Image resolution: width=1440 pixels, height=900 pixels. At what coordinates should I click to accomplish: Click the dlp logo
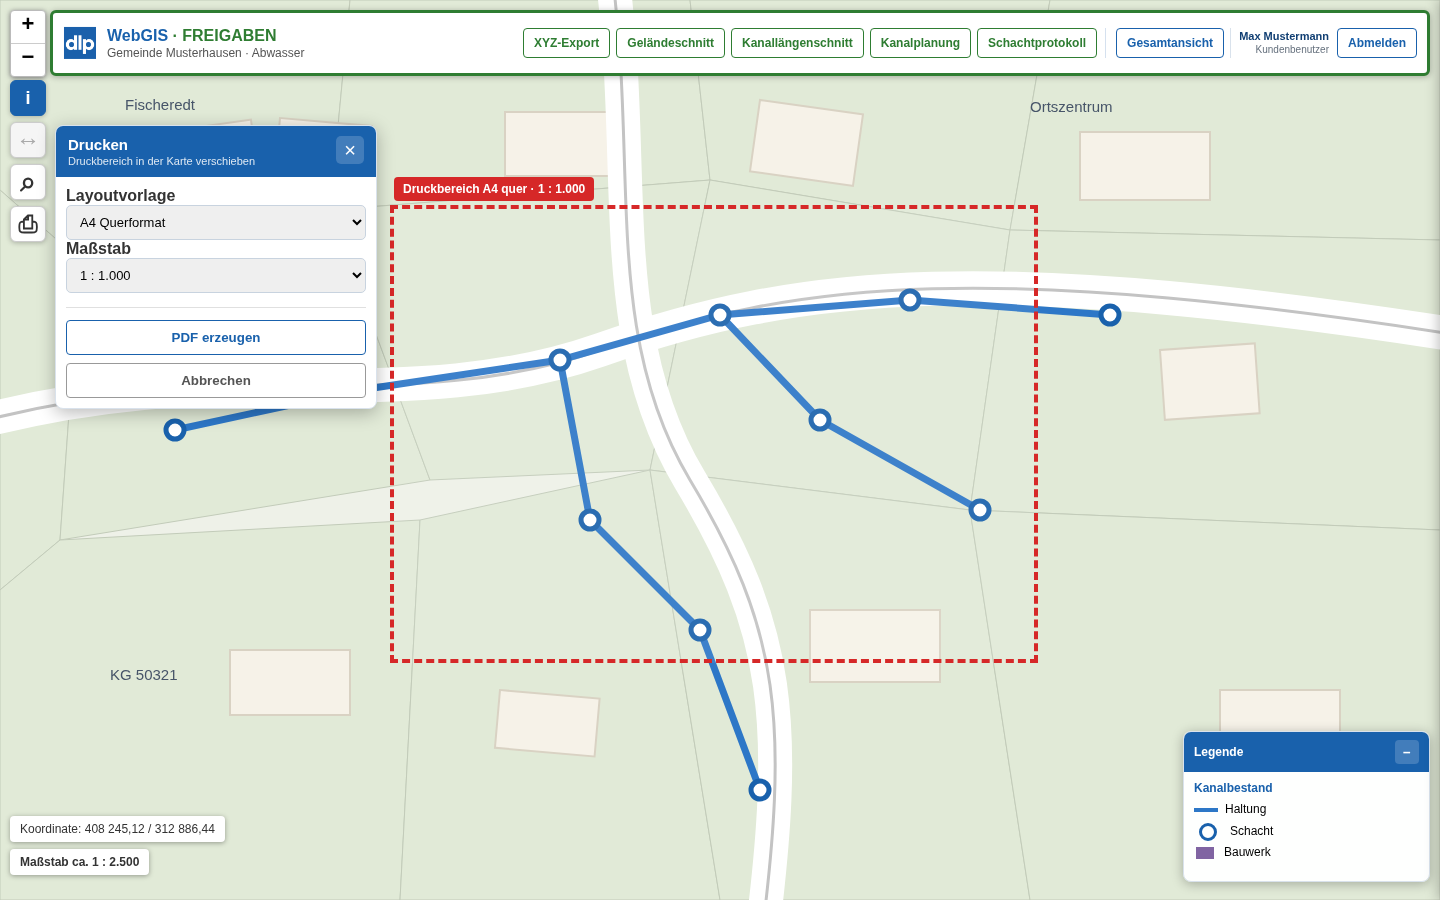click(x=80, y=43)
